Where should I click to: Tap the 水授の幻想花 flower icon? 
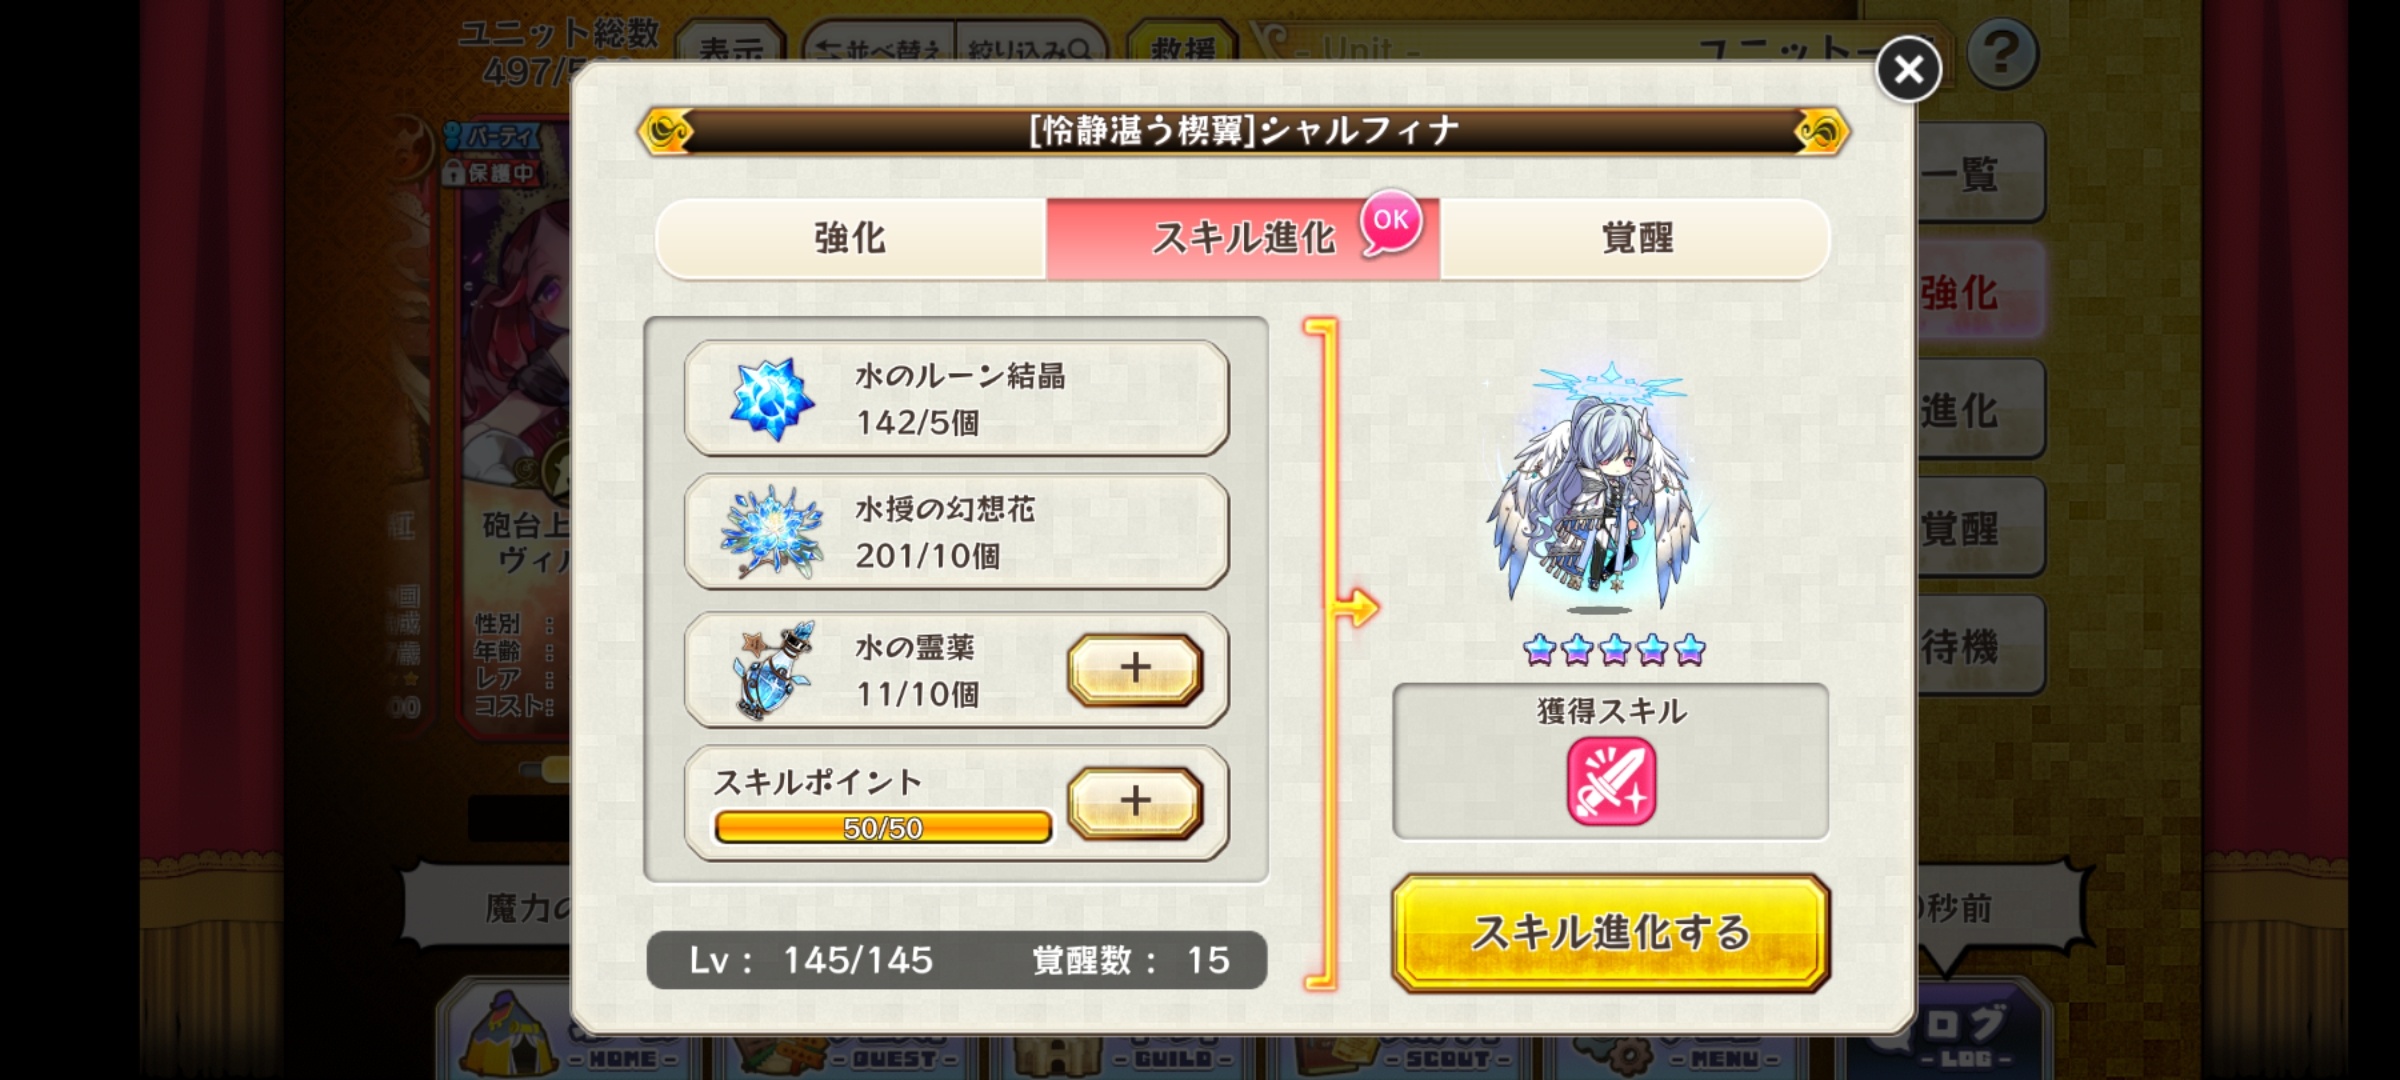point(771,532)
